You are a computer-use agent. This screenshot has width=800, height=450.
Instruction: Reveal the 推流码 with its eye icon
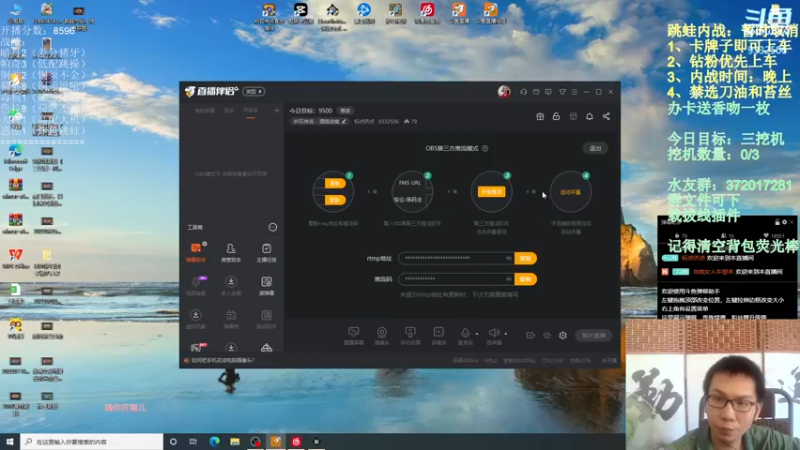(509, 279)
